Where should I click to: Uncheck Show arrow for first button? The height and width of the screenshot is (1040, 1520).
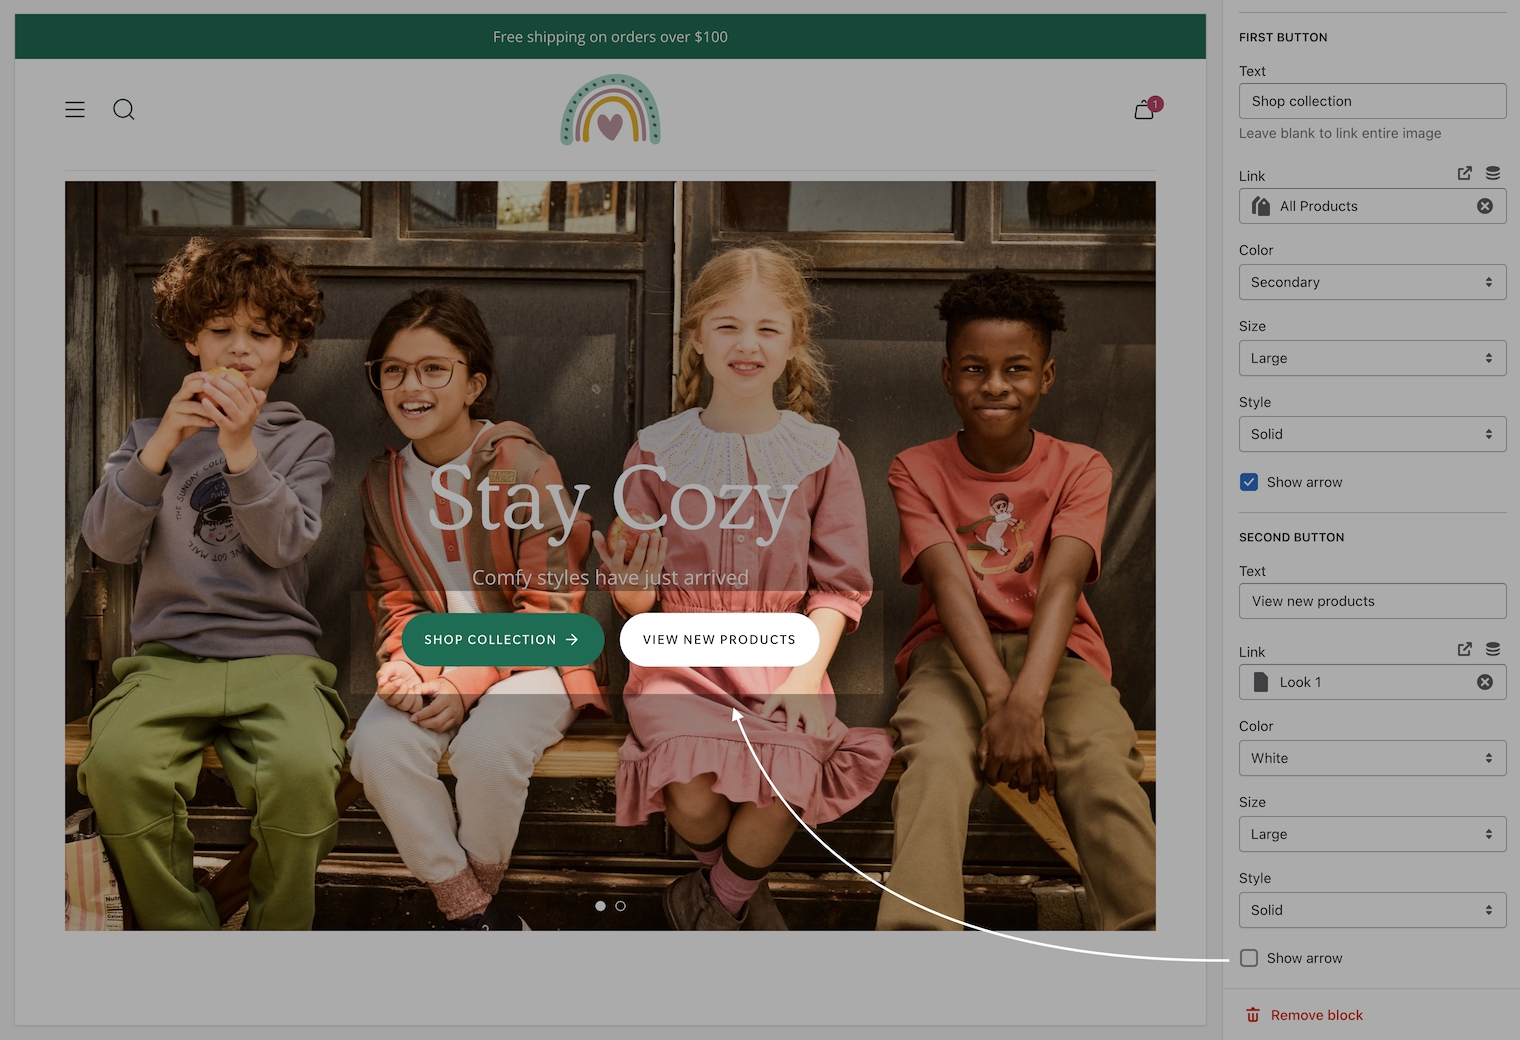tap(1249, 482)
